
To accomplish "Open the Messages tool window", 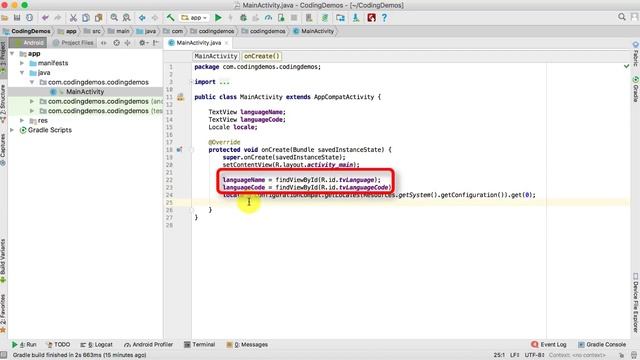I will (x=247, y=344).
